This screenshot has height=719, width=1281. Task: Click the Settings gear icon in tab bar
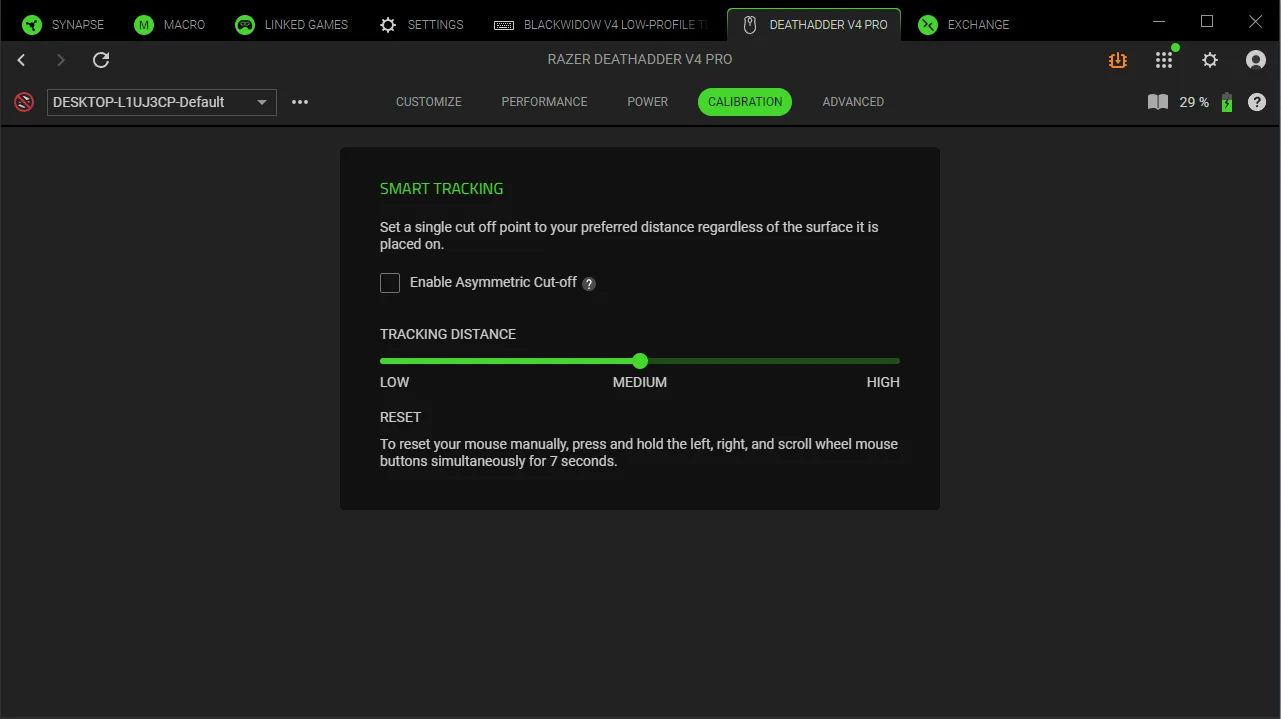(x=388, y=25)
